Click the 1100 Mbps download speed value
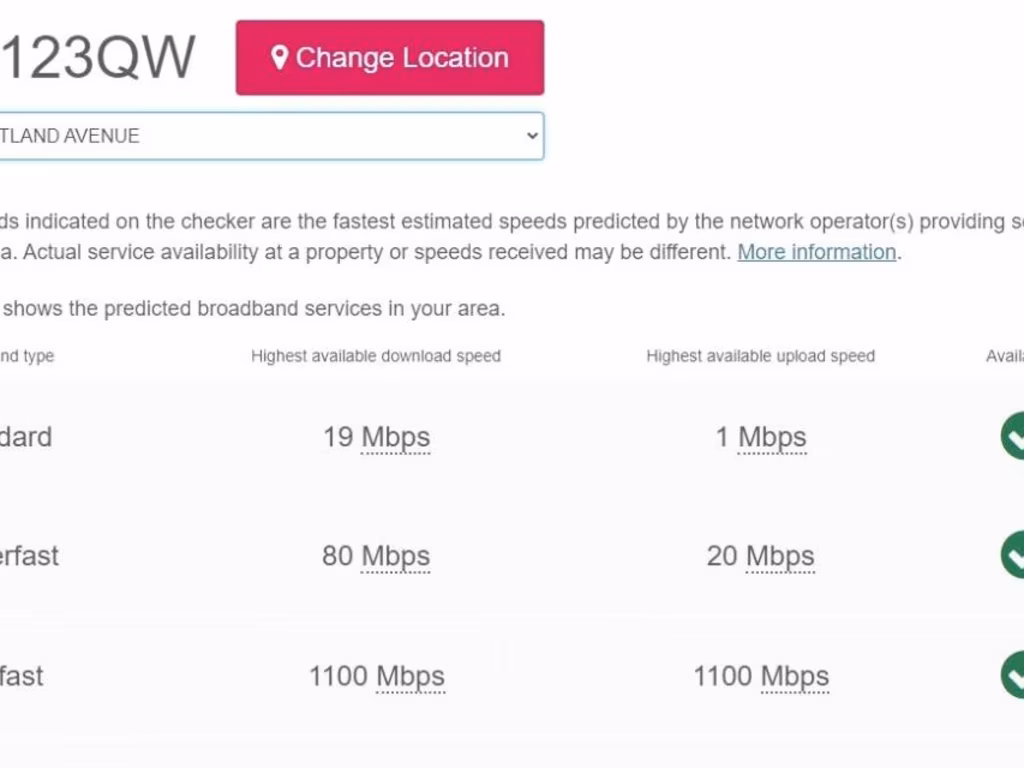Image resolution: width=1024 pixels, height=768 pixels. [376, 676]
